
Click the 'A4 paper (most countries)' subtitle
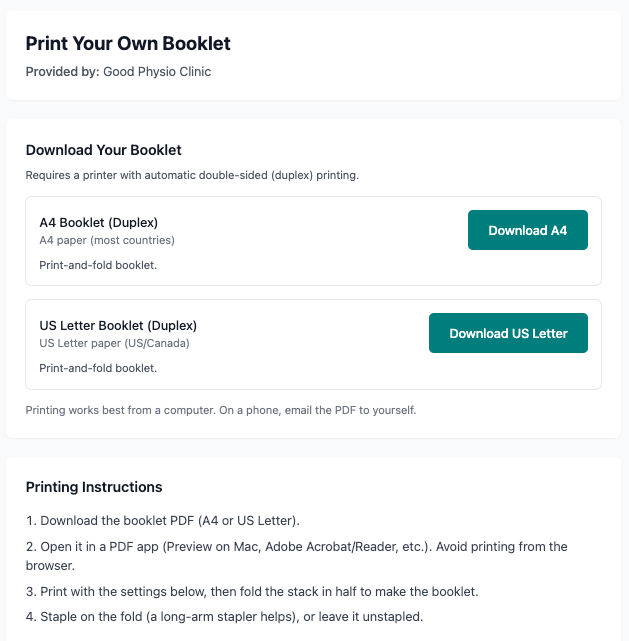tap(107, 240)
